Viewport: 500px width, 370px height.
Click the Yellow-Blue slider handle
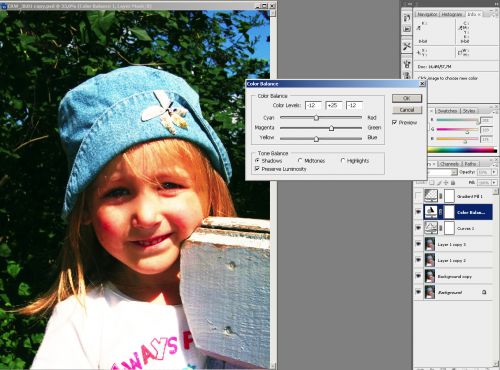pos(316,139)
